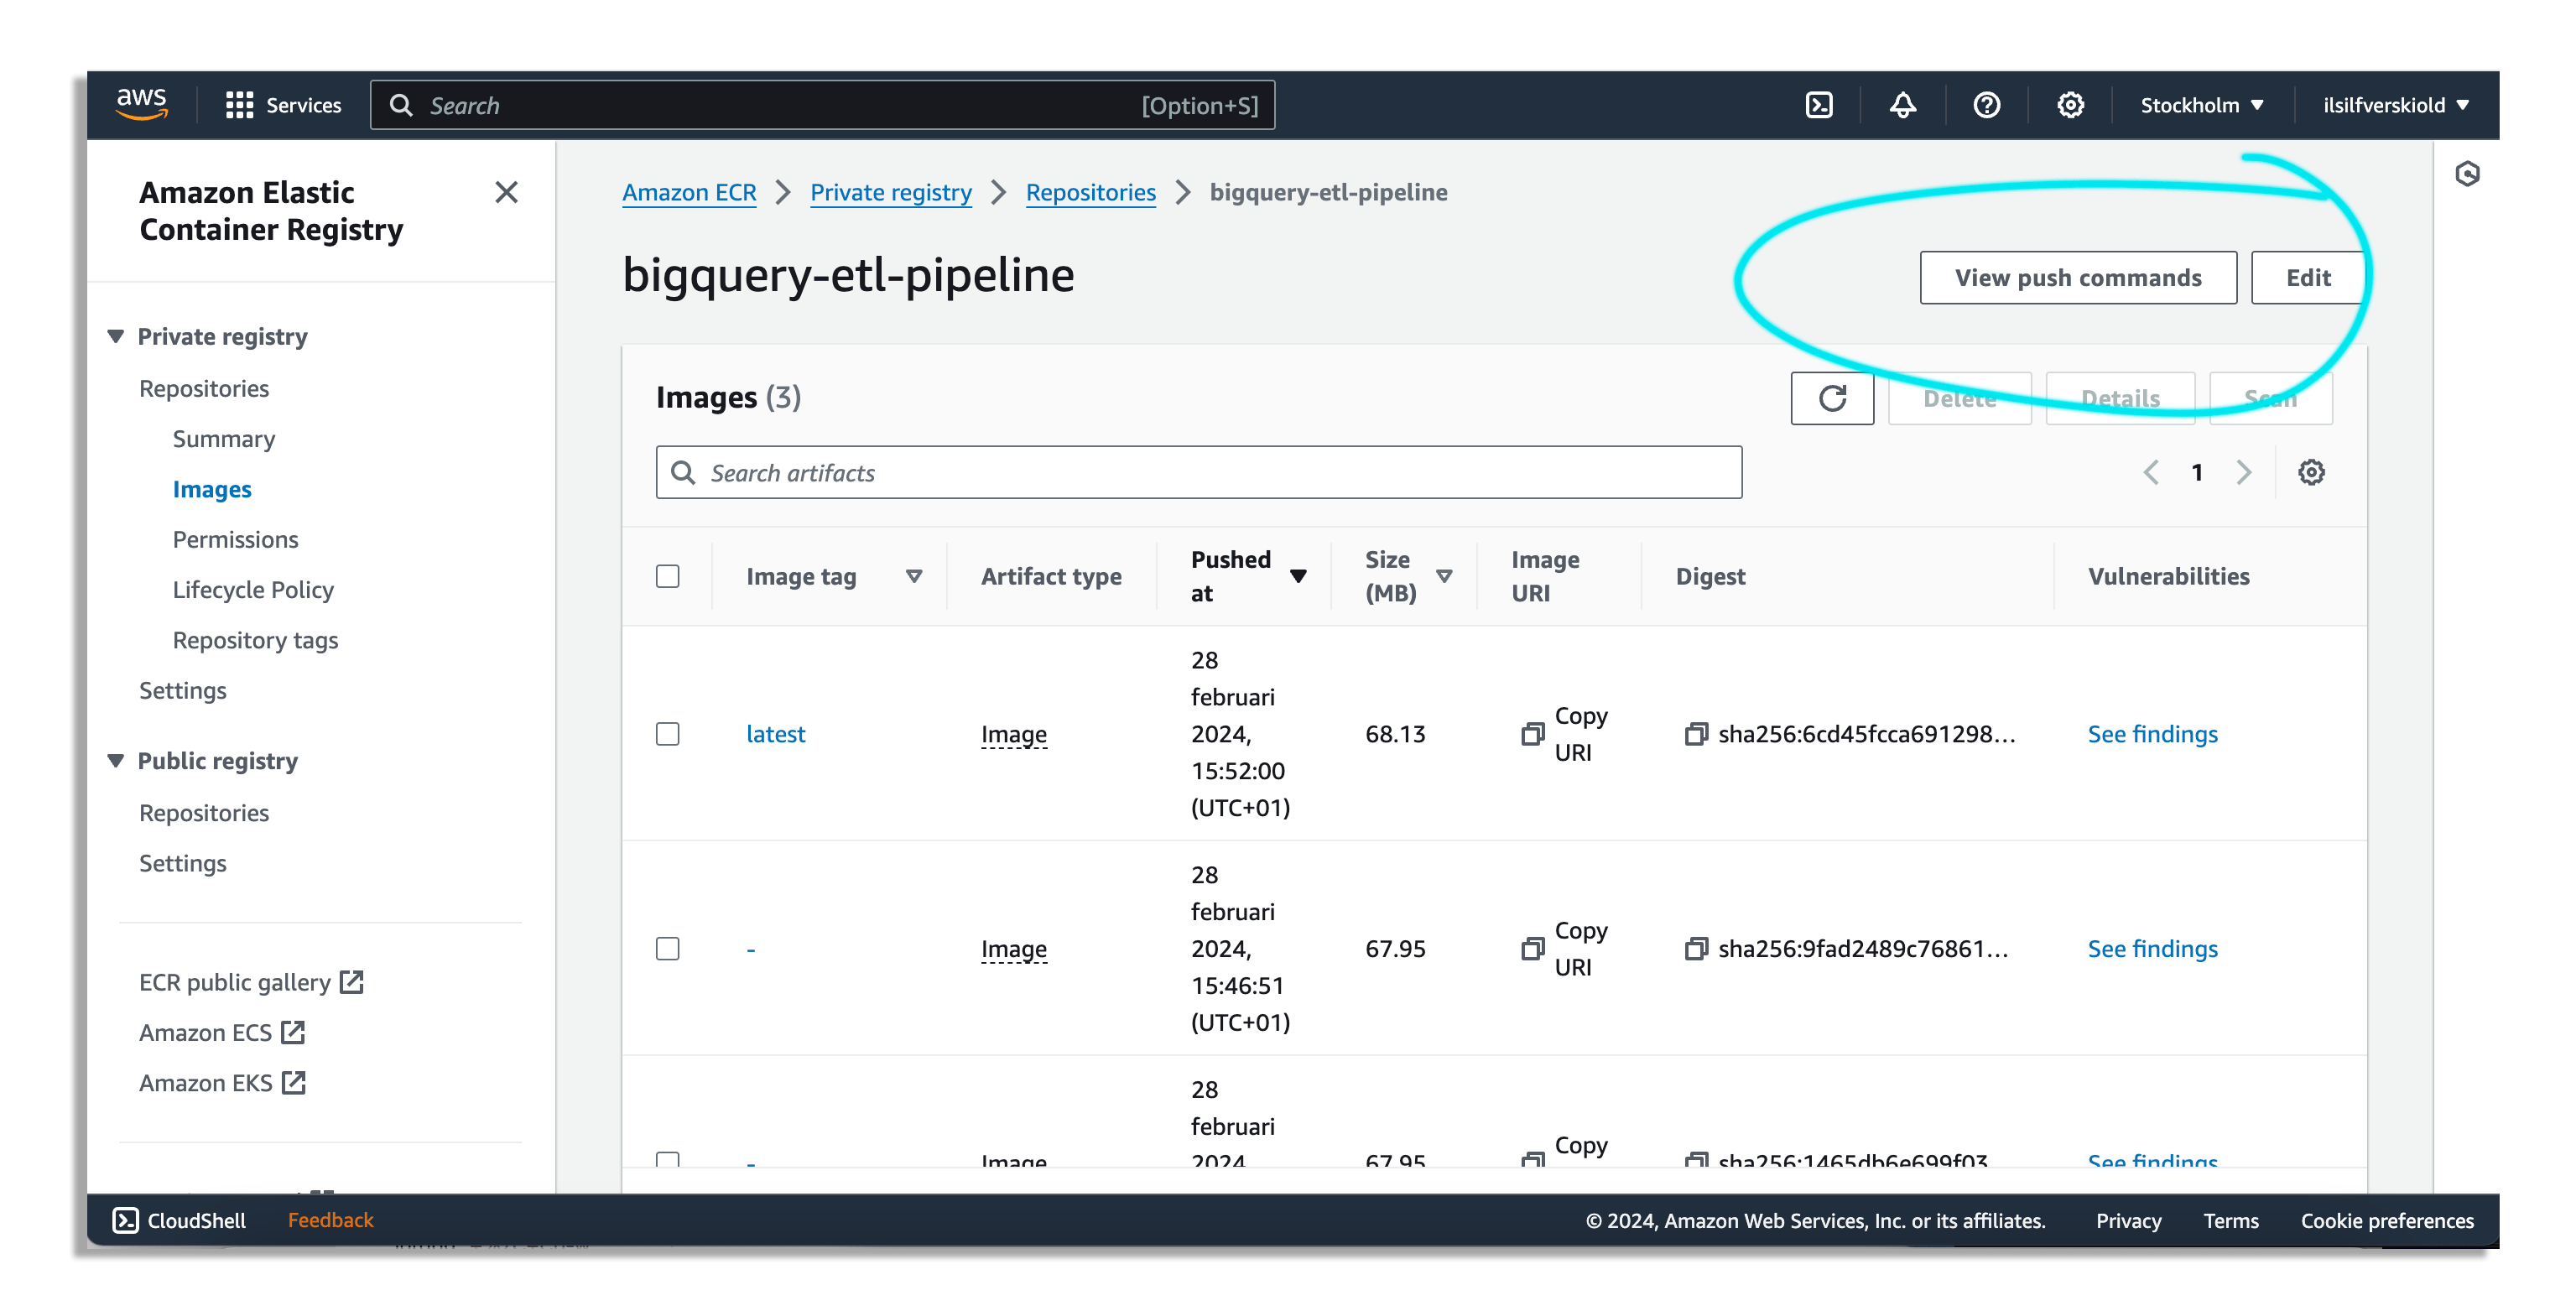2576x1311 pixels.
Task: Click the help question mark icon
Action: pyautogui.click(x=1986, y=105)
